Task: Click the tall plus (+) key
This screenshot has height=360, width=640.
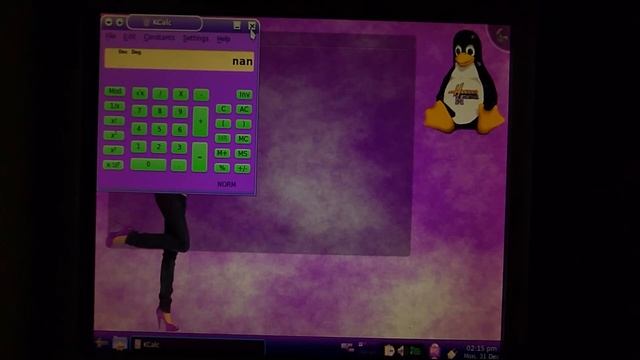Action: (x=200, y=122)
